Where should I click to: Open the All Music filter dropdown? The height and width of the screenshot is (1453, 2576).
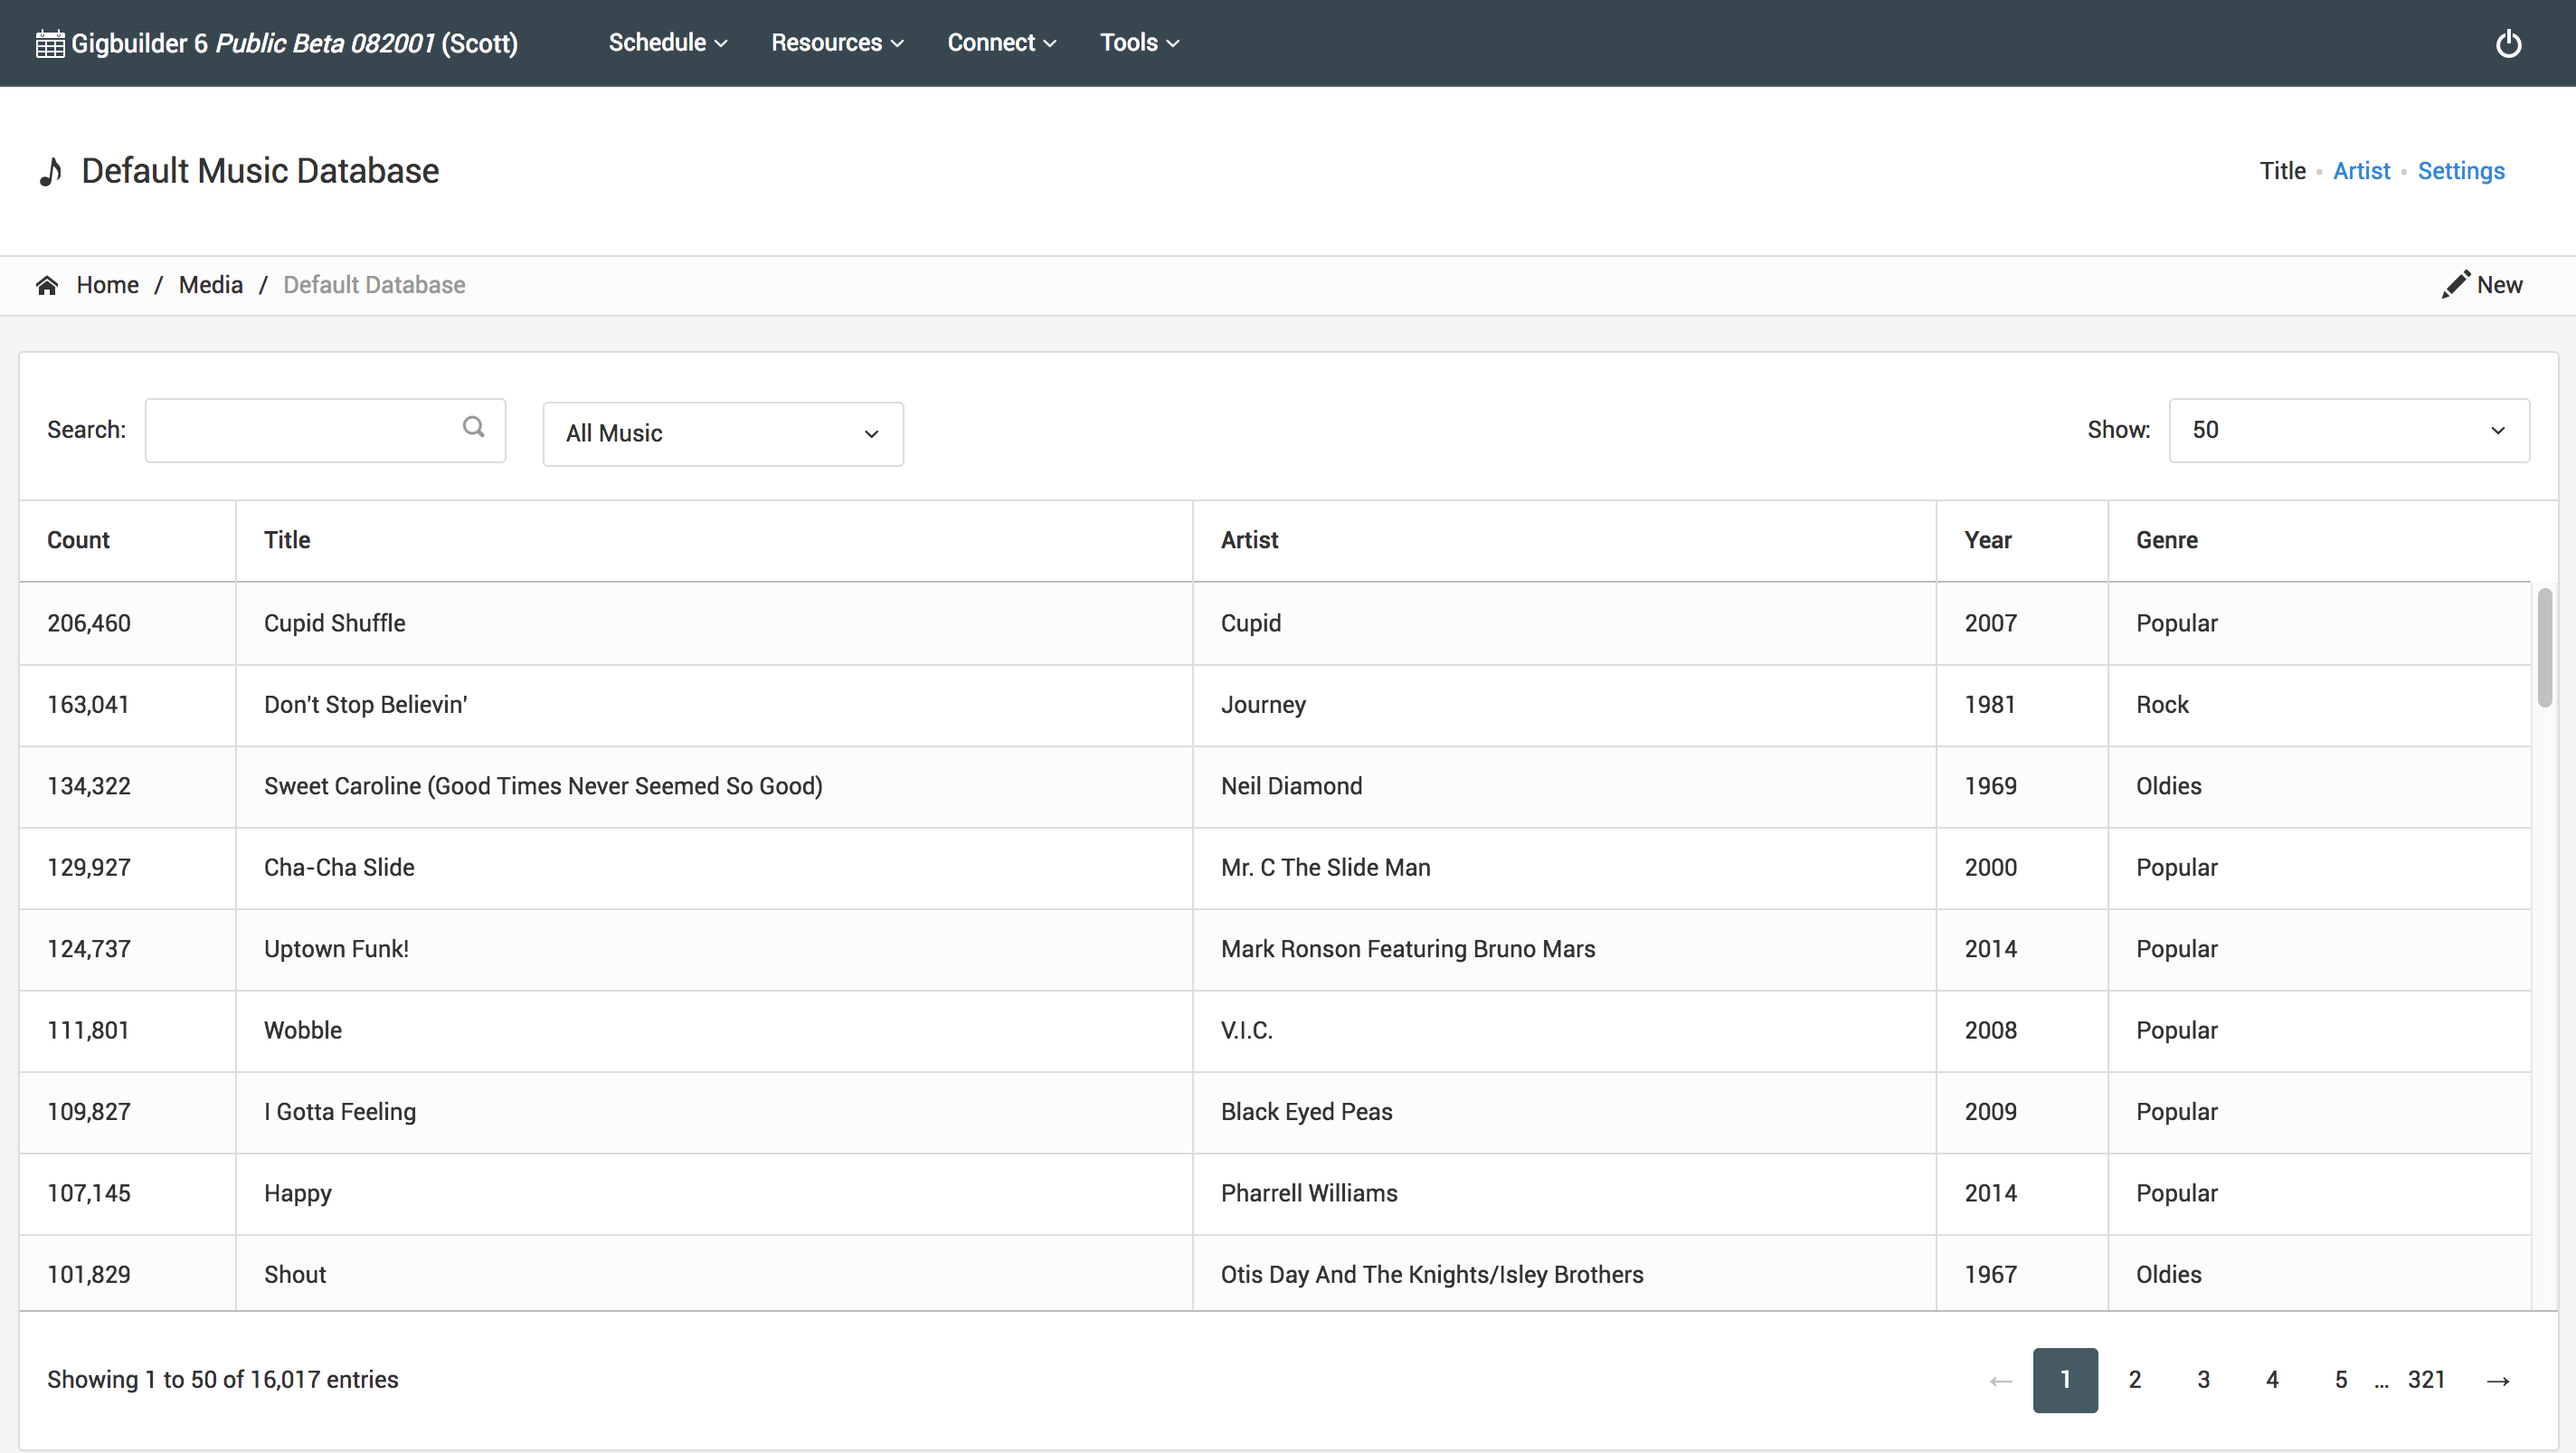pyautogui.click(x=722, y=433)
